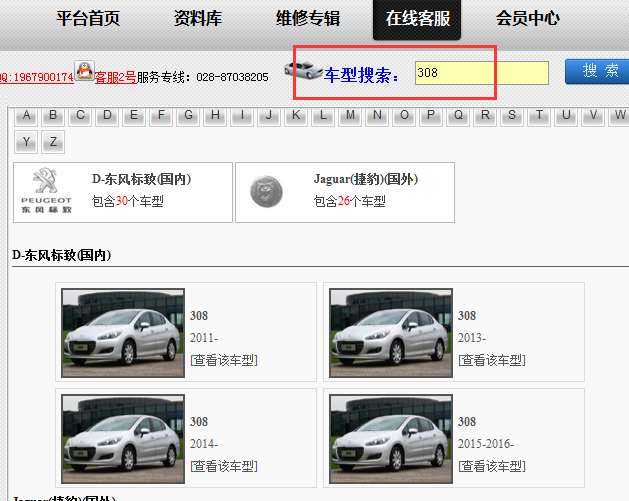Filter brands by letter J
Screen dimensions: 629x501
click(x=269, y=116)
